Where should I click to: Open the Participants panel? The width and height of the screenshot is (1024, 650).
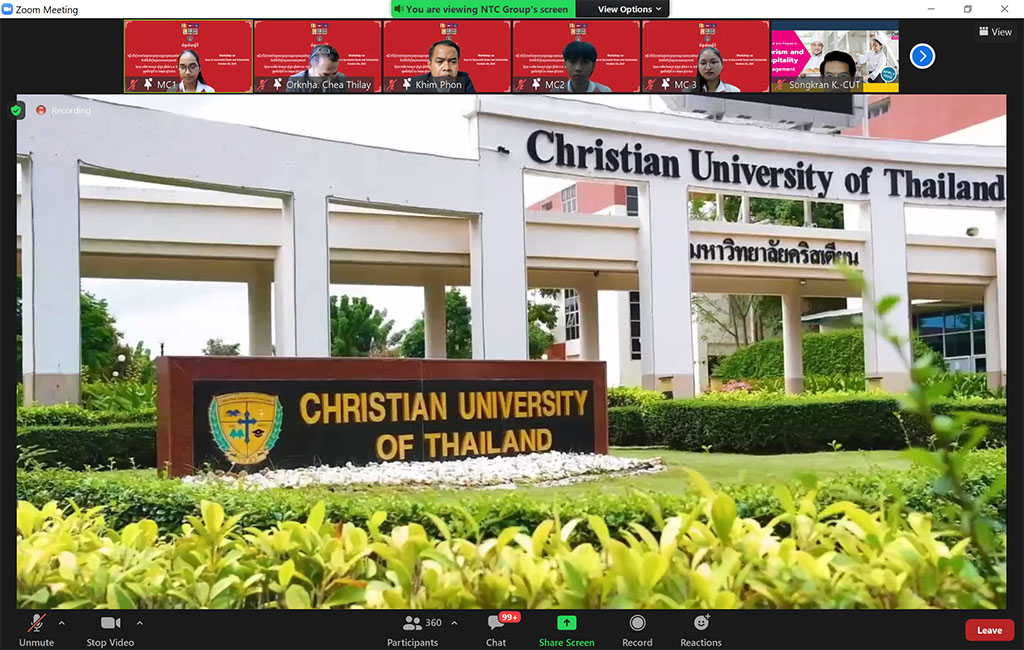(413, 631)
